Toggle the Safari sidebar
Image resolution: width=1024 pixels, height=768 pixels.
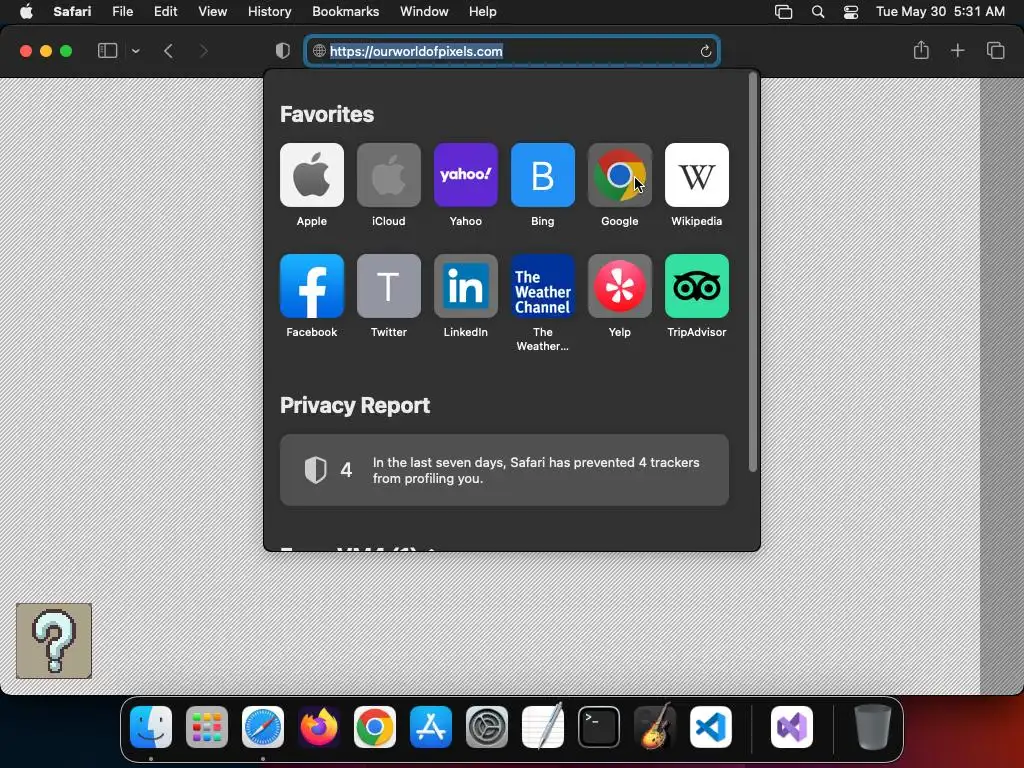(107, 51)
